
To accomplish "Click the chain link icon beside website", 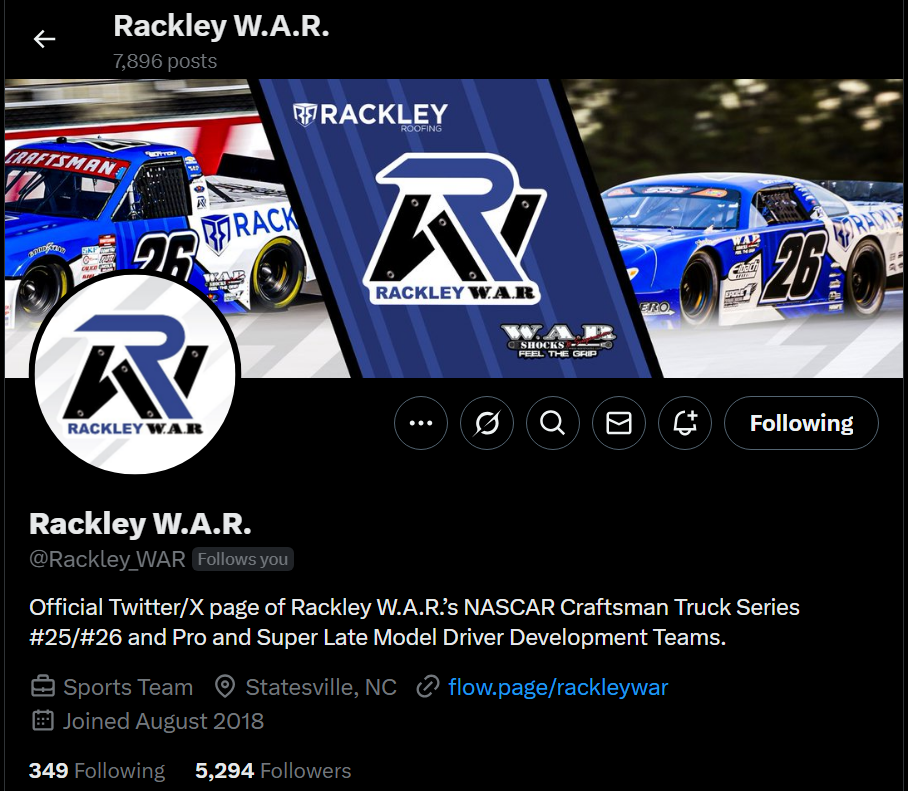I will click(x=428, y=687).
